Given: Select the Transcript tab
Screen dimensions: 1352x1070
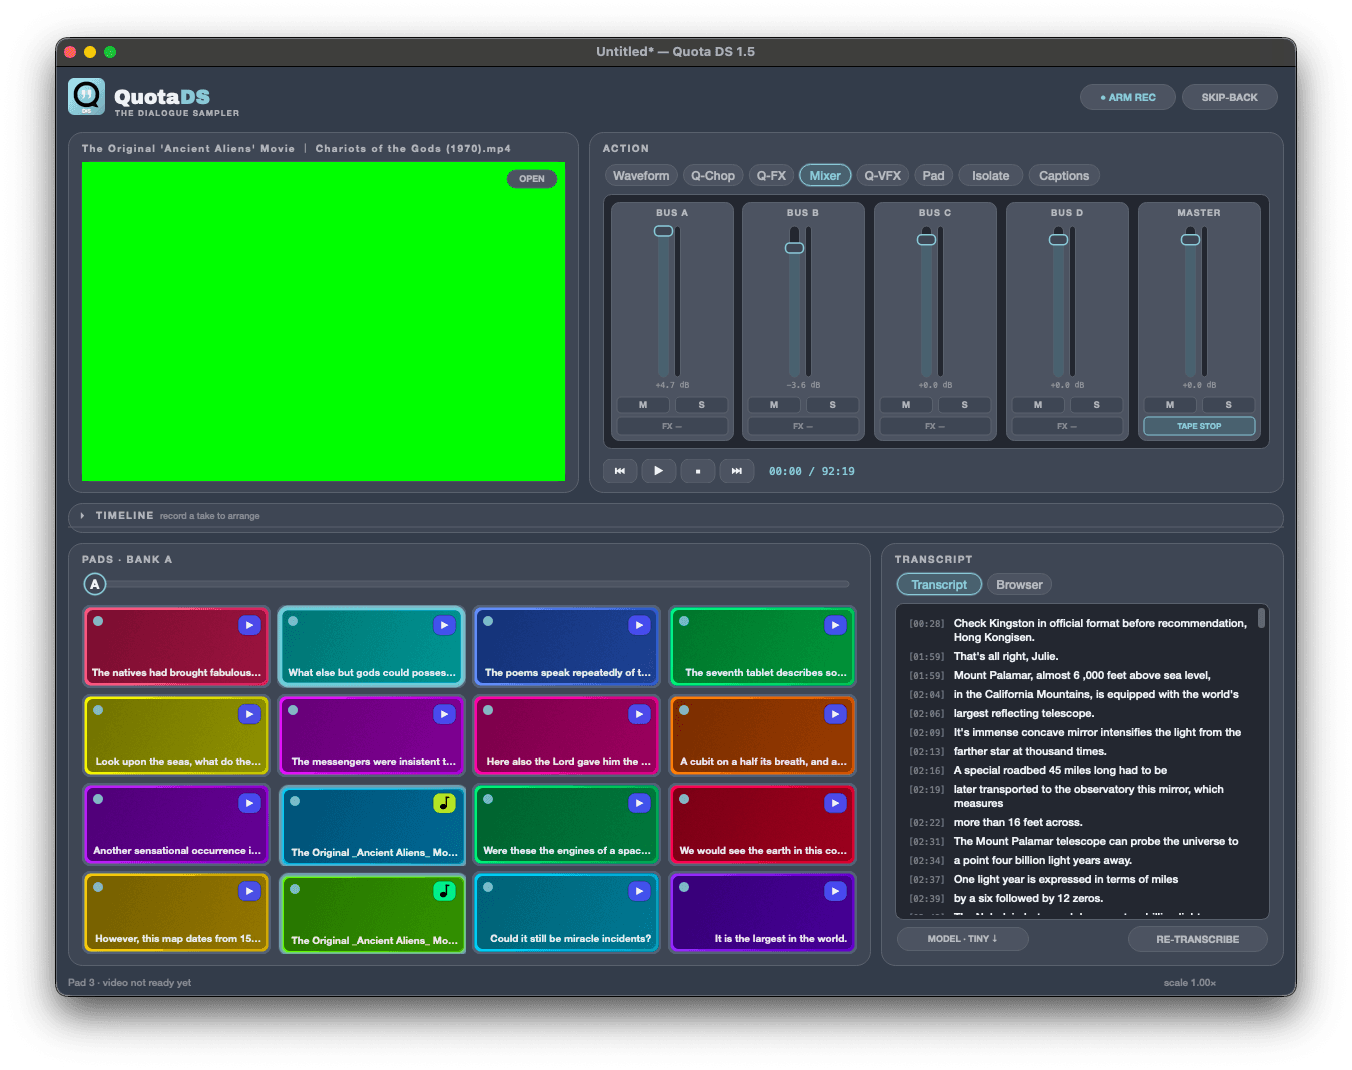Looking at the screenshot, I should coord(939,585).
